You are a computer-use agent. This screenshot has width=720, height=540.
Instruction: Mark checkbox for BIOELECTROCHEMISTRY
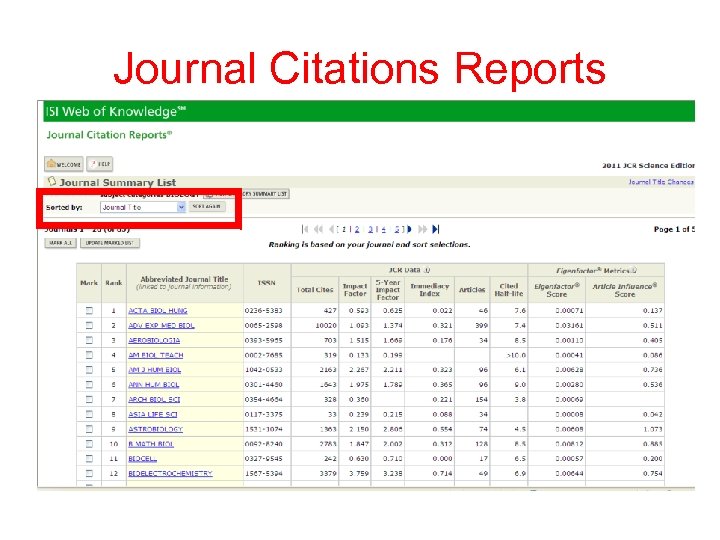(89, 473)
